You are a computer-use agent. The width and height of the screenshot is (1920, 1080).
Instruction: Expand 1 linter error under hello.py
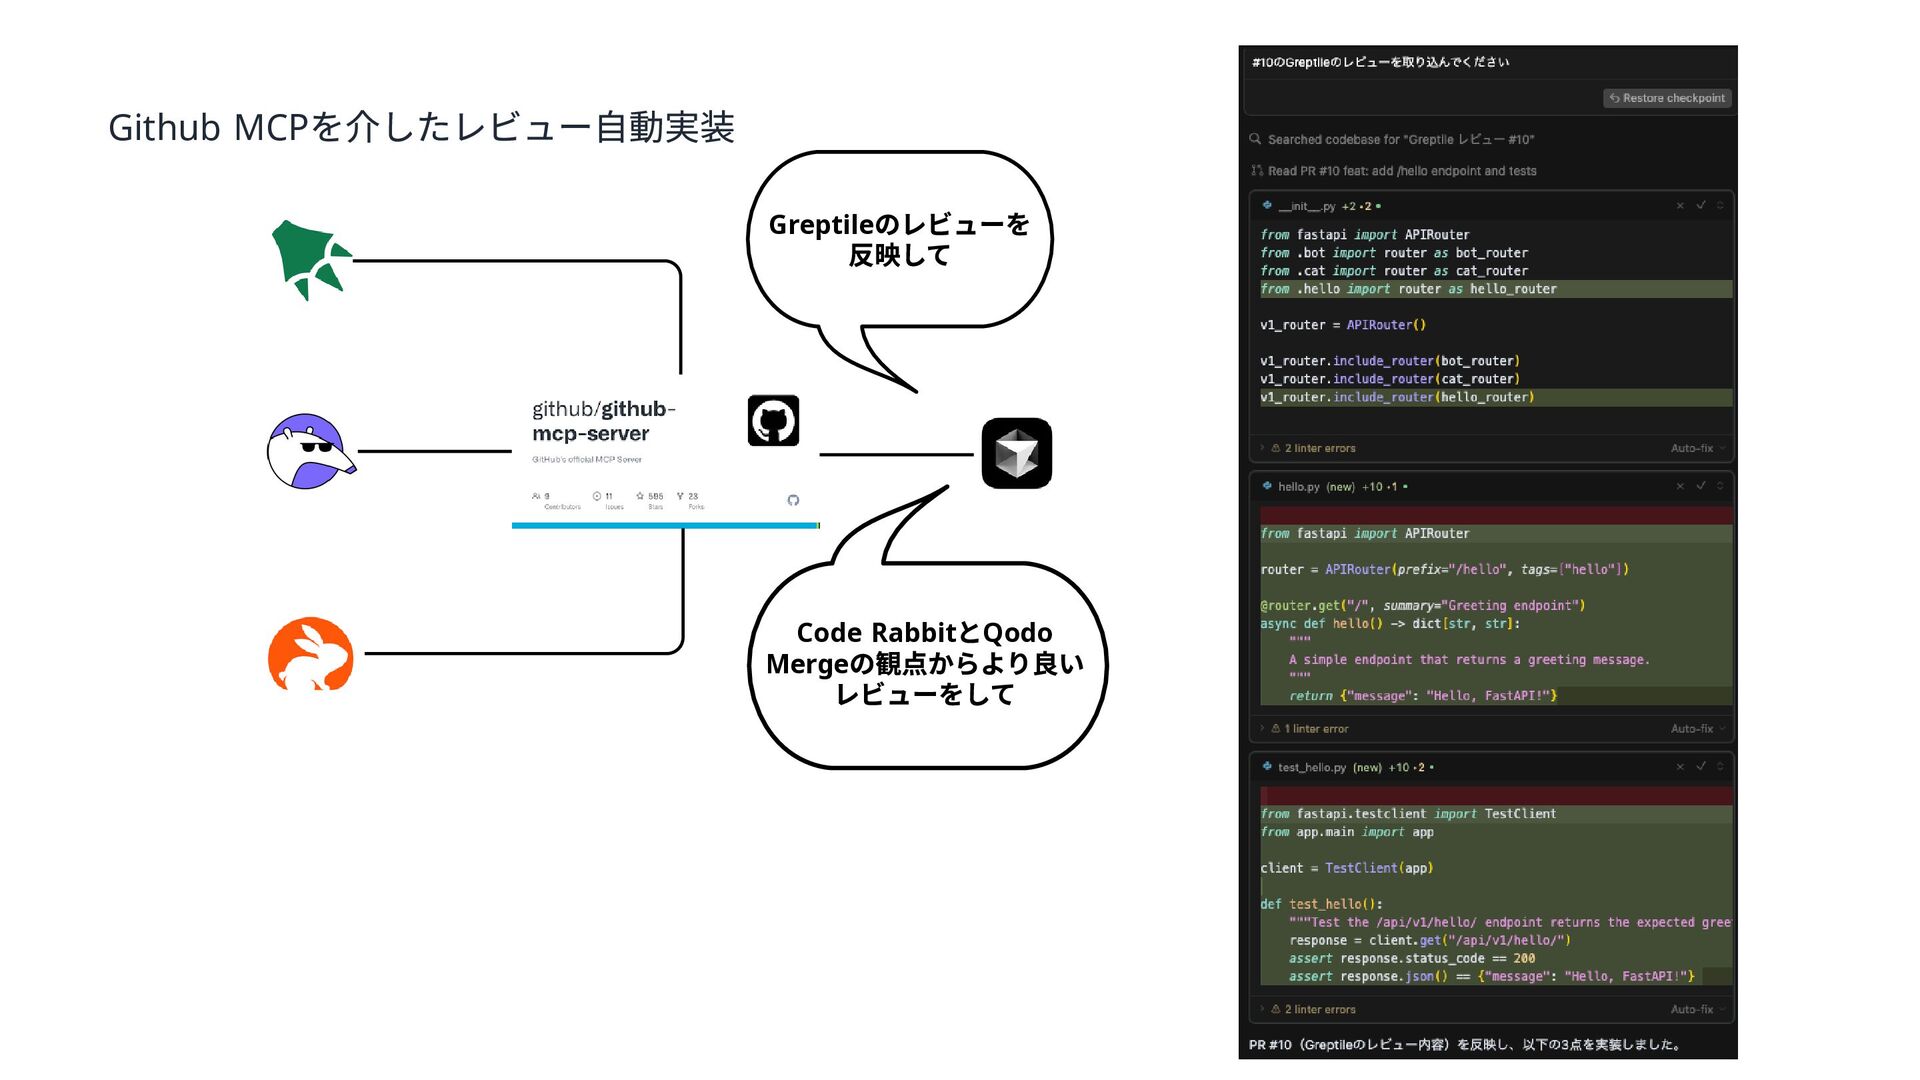(x=1304, y=729)
